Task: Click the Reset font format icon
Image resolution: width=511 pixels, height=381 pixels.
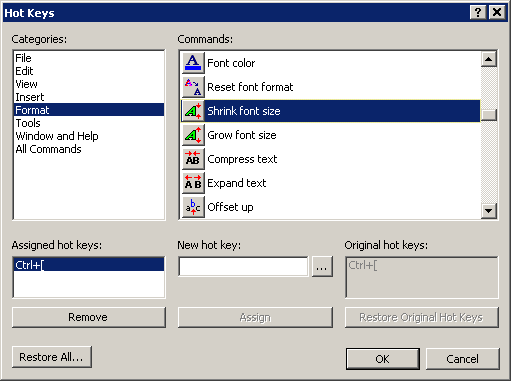Action: click(x=193, y=87)
